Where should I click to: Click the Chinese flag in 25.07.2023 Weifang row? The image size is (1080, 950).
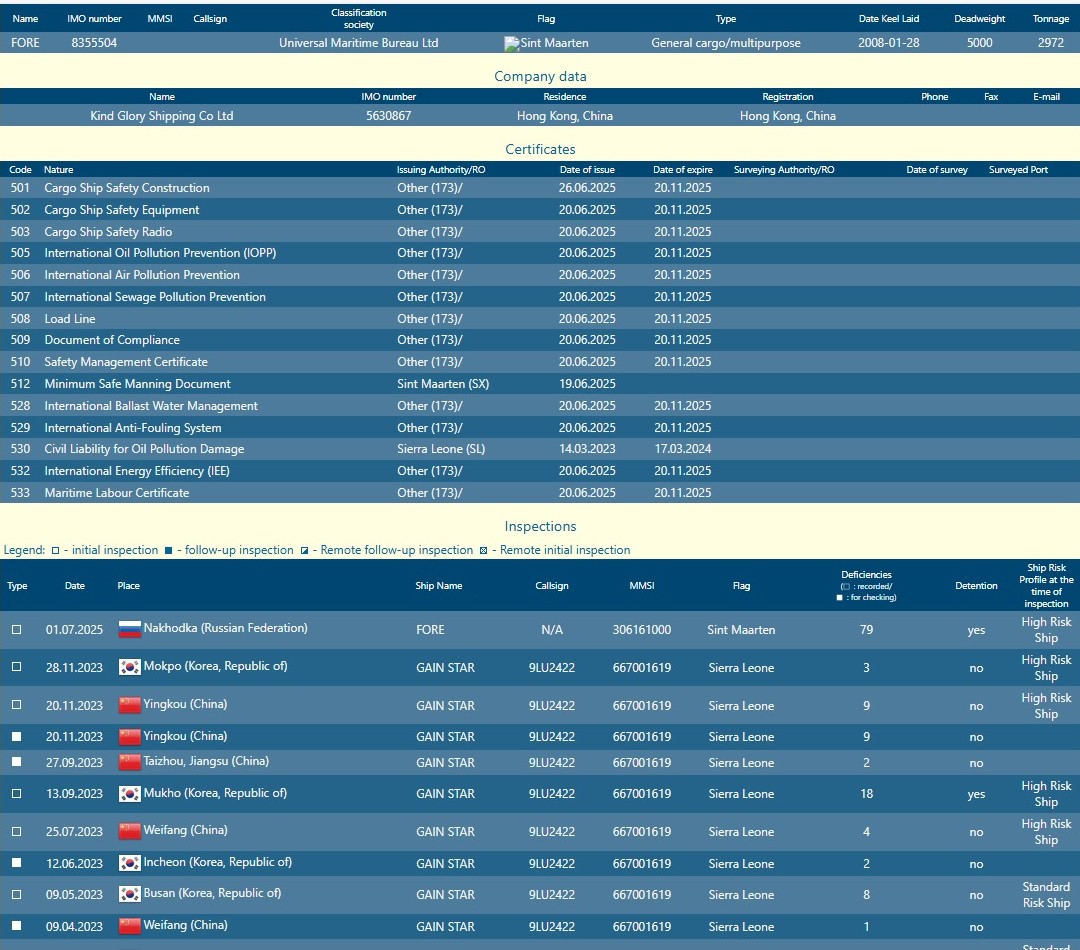coord(129,831)
